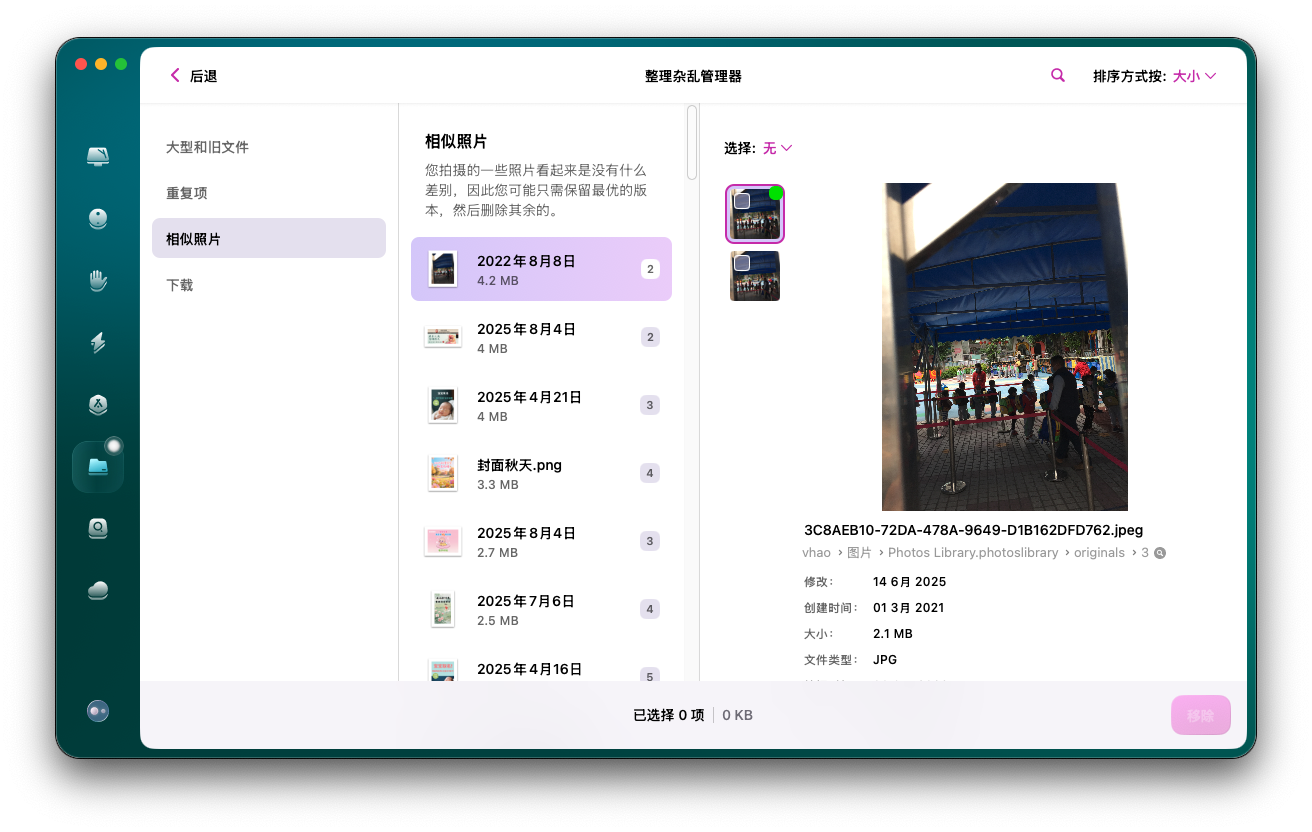Open the Performance lightning bolt icon
1312x832 pixels.
coord(98,343)
